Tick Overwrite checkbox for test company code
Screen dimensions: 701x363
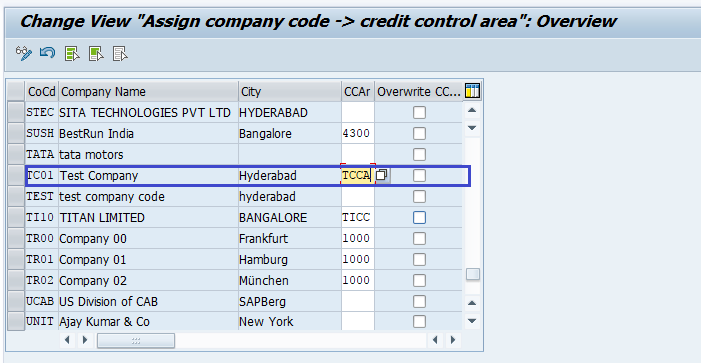point(419,197)
